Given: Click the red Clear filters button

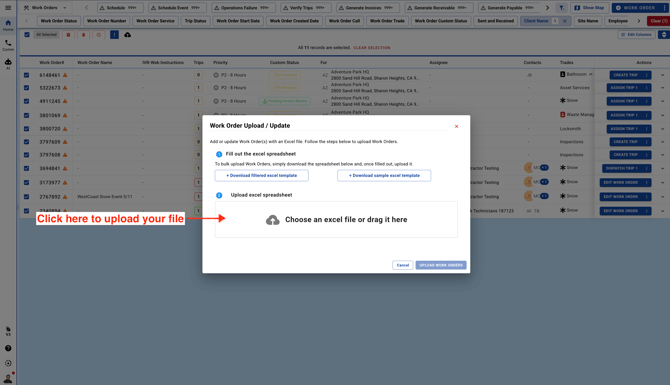Looking at the screenshot, I should (658, 21).
